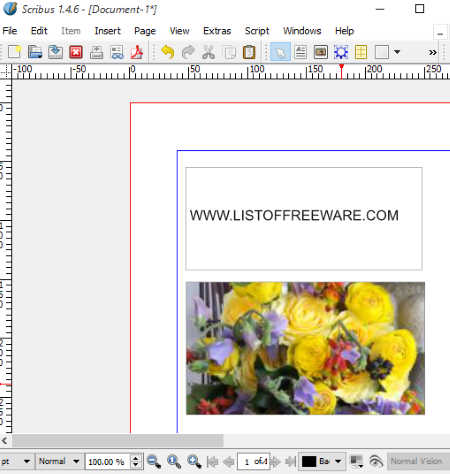The width and height of the screenshot is (450, 474).
Task: Open the Item menu
Action: pyautogui.click(x=71, y=31)
